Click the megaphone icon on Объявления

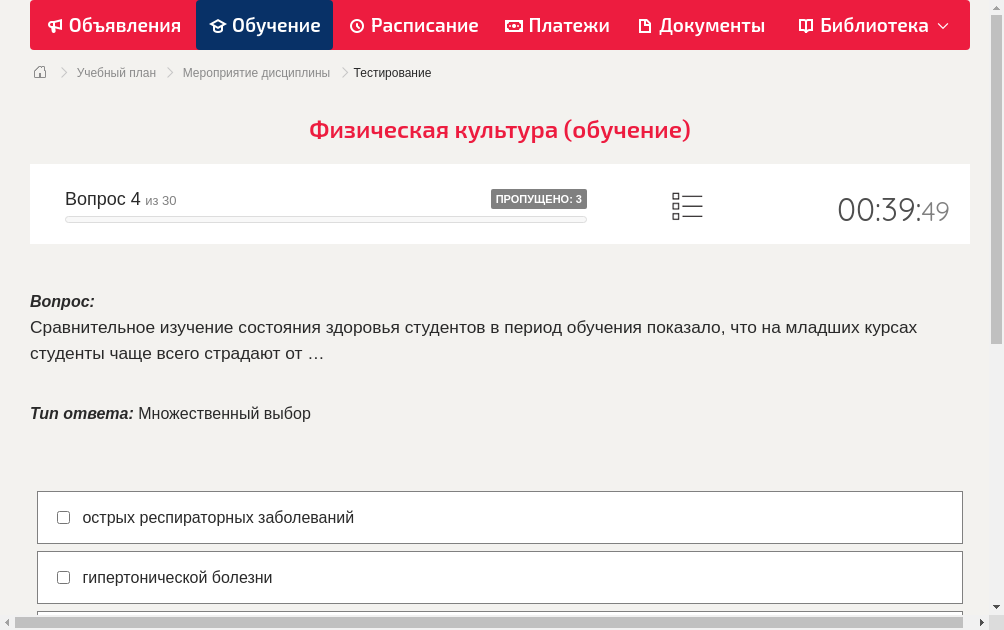click(x=55, y=25)
